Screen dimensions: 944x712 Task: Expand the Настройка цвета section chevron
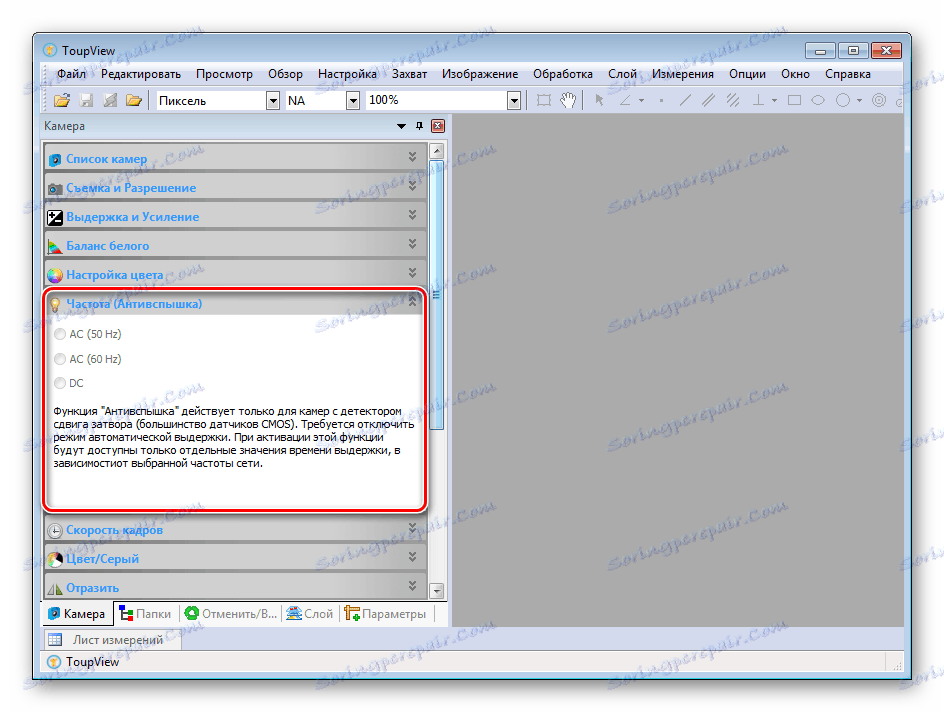coord(412,272)
